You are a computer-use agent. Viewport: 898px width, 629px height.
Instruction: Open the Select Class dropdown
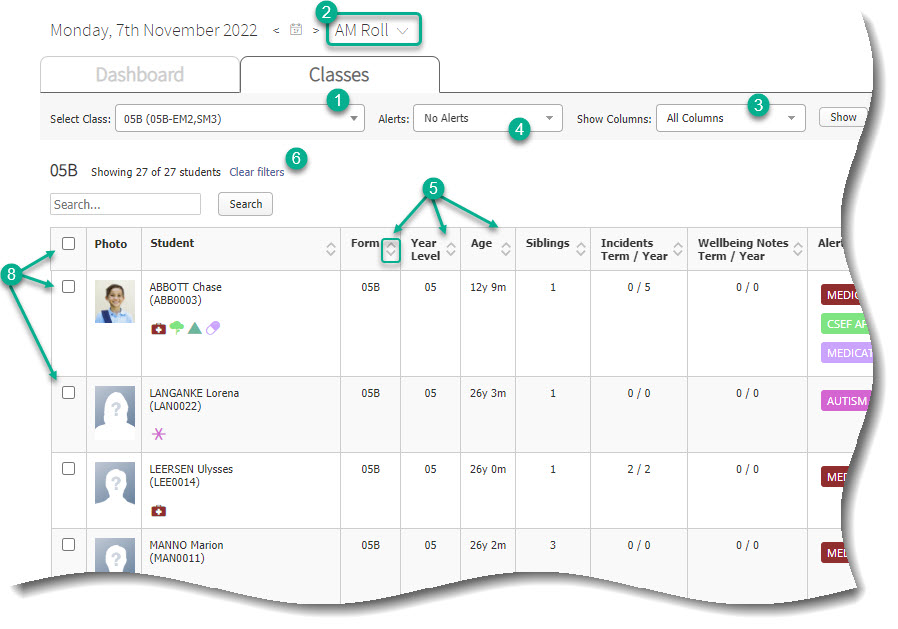click(x=239, y=119)
